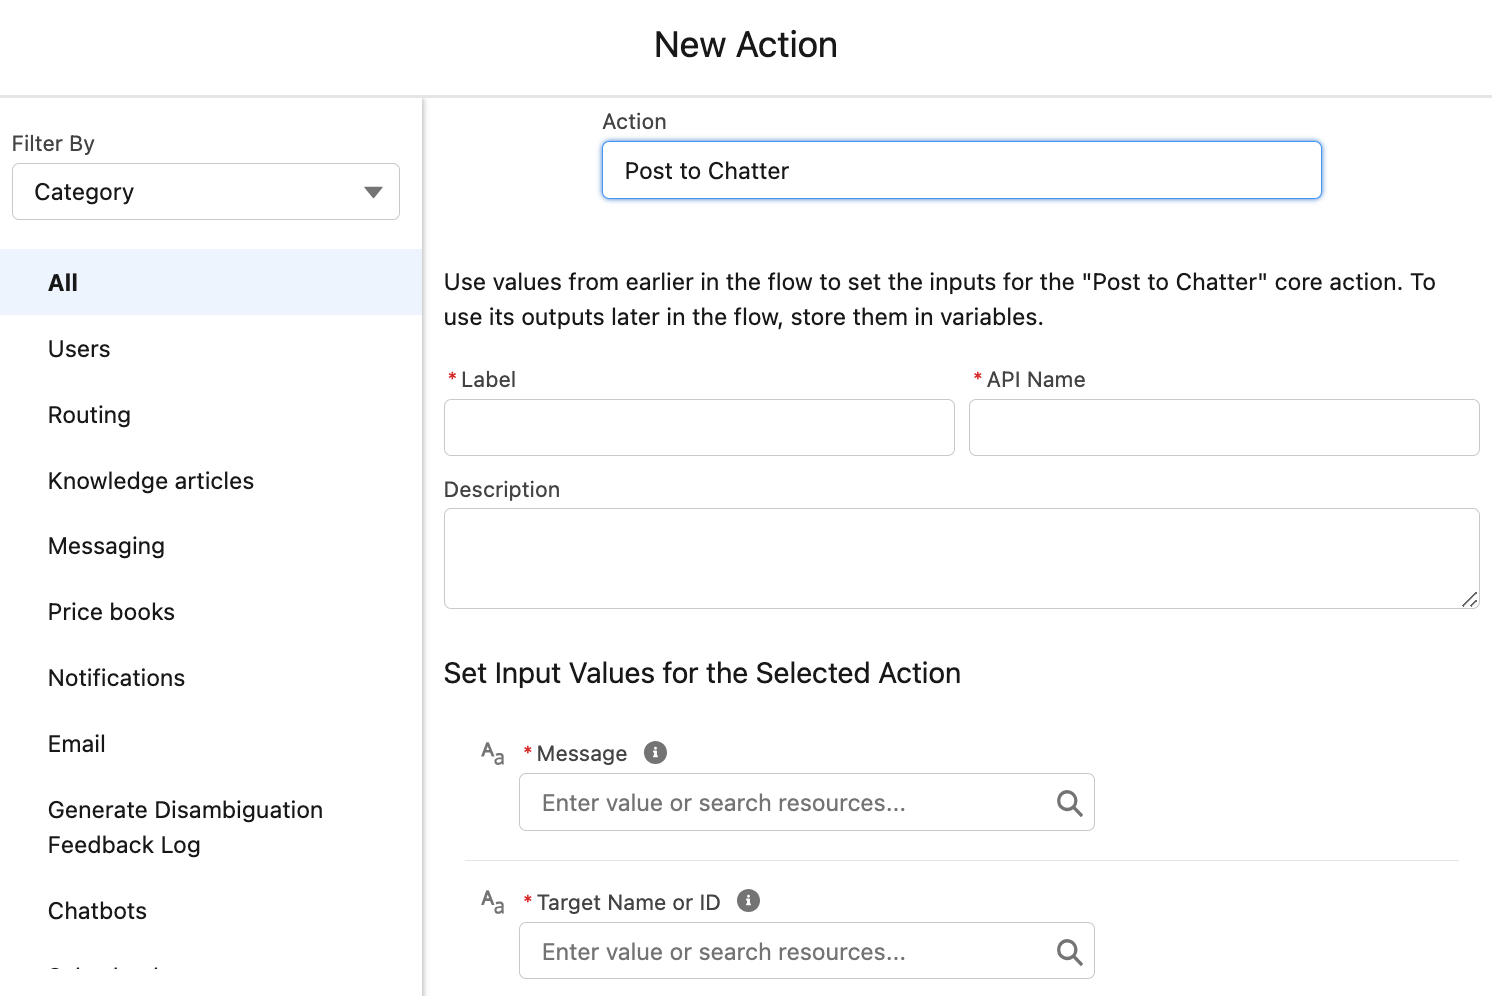Open the Knowledge articles category

150,480
